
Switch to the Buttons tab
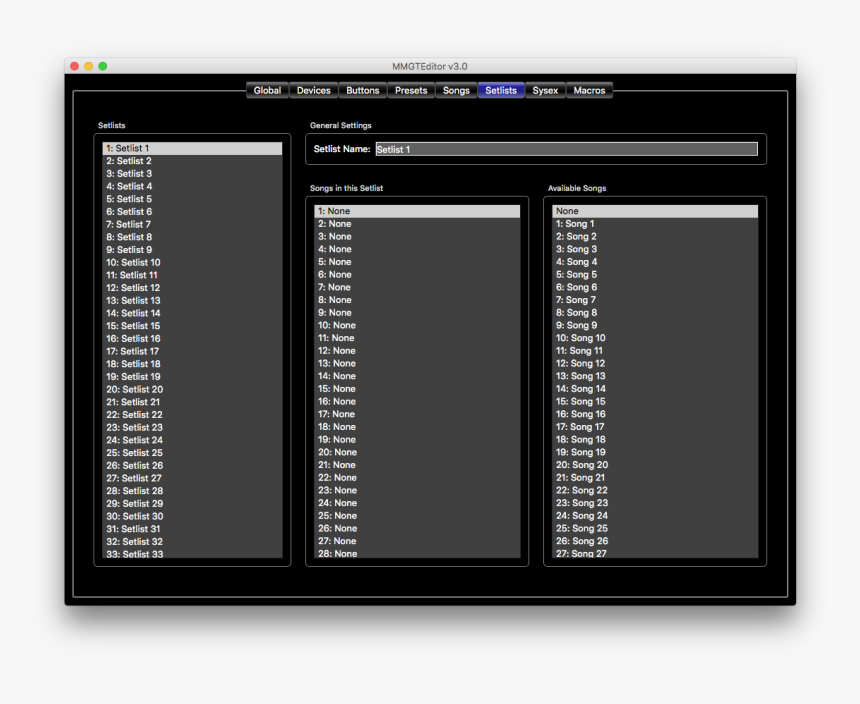point(362,90)
